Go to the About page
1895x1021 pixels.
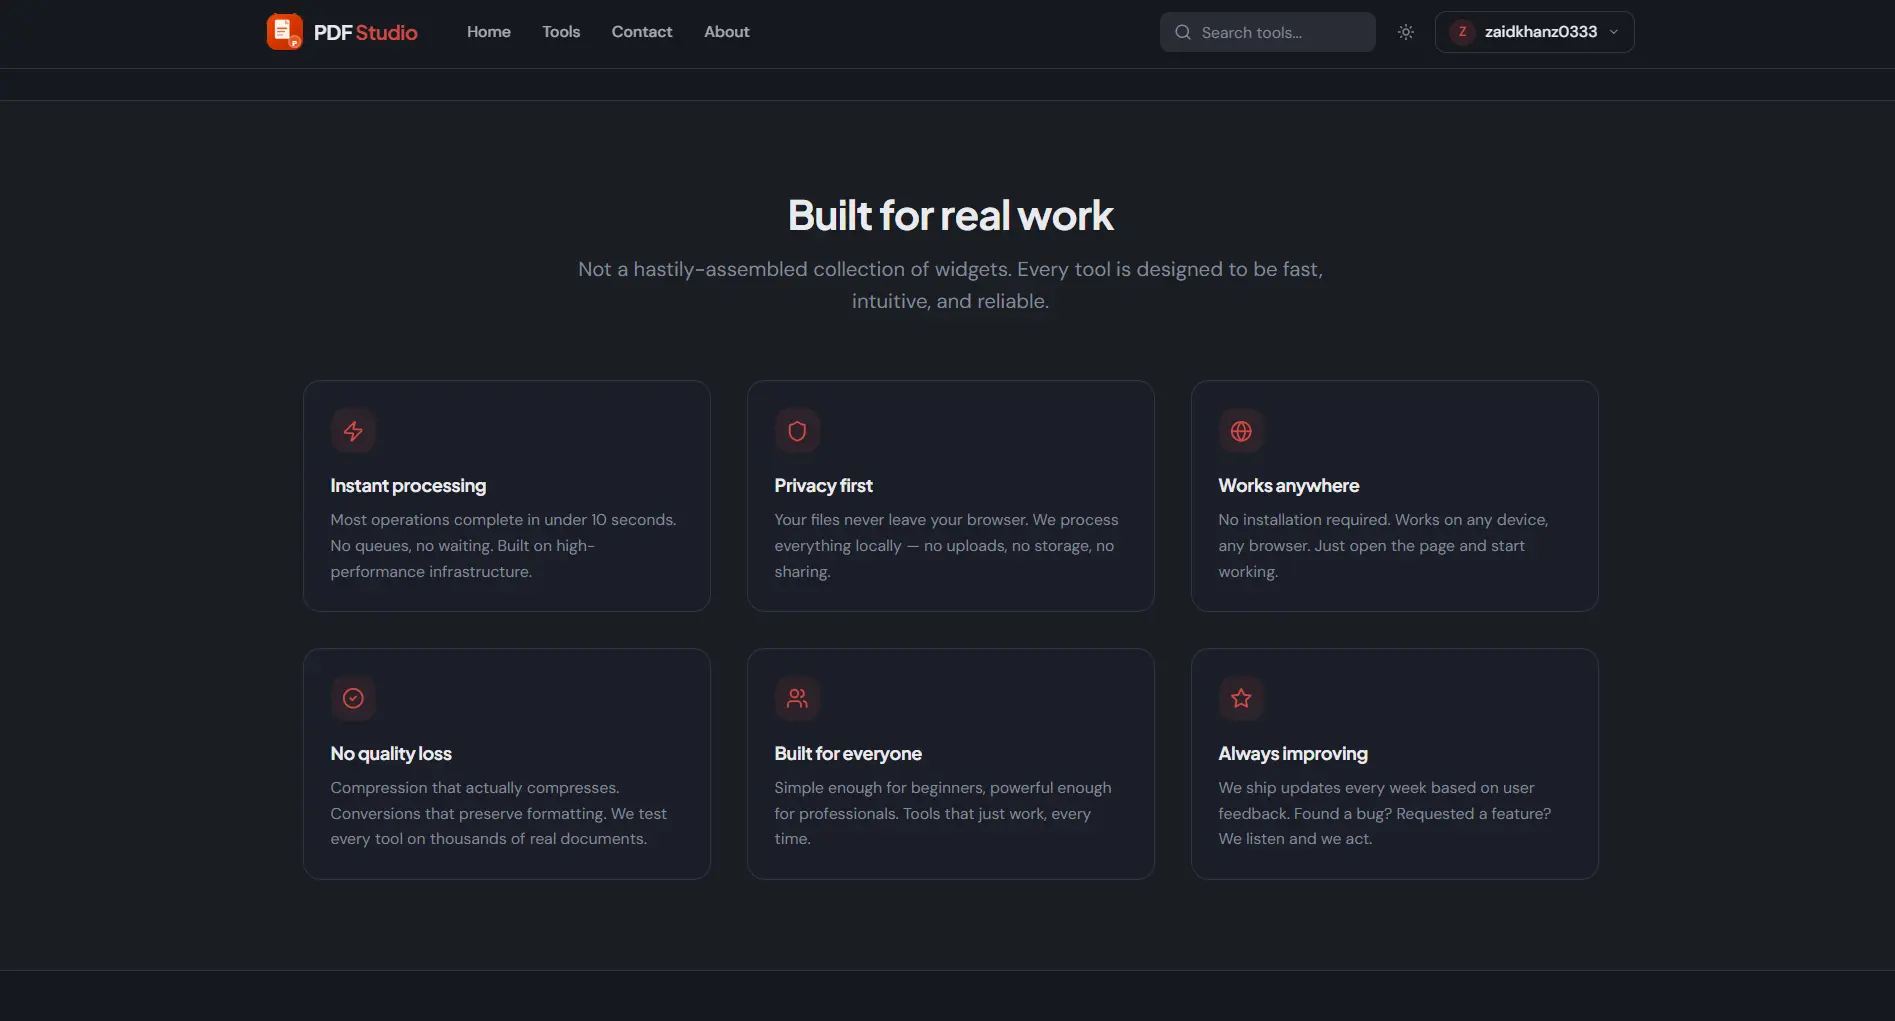tap(727, 32)
